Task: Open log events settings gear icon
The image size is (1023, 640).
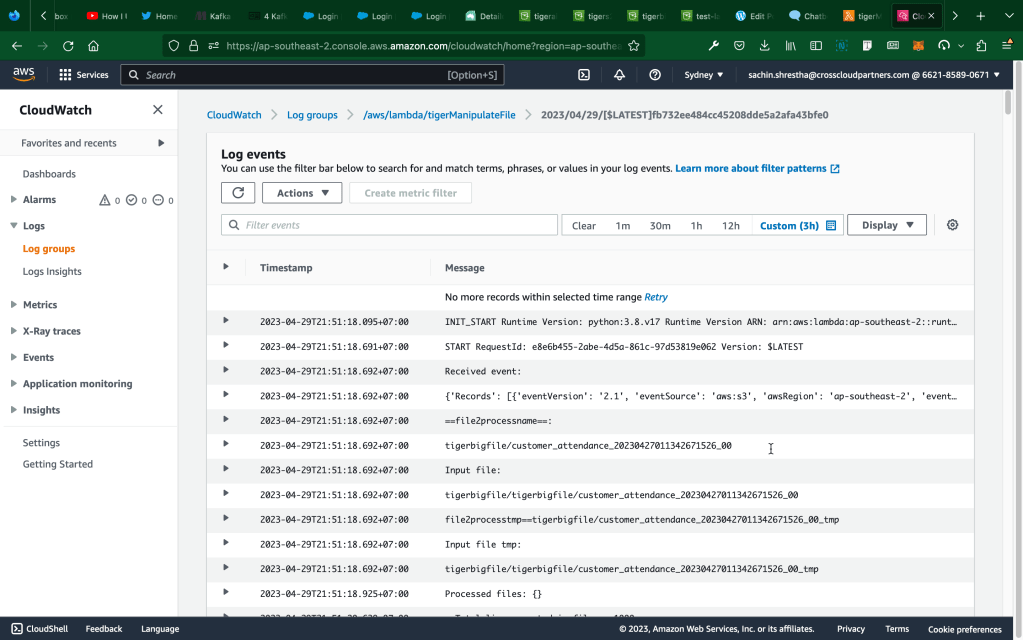Action: click(952, 225)
